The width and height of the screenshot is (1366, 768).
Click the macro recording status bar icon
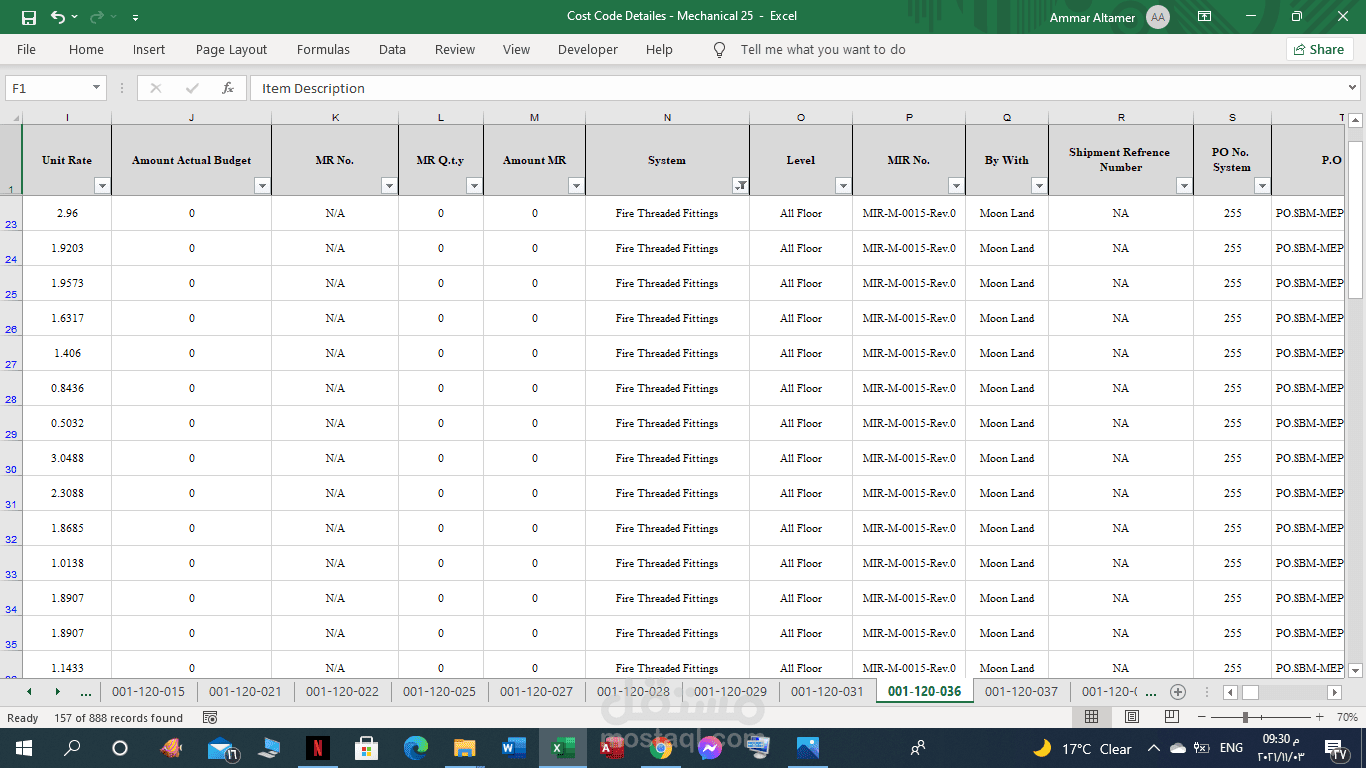pos(210,718)
